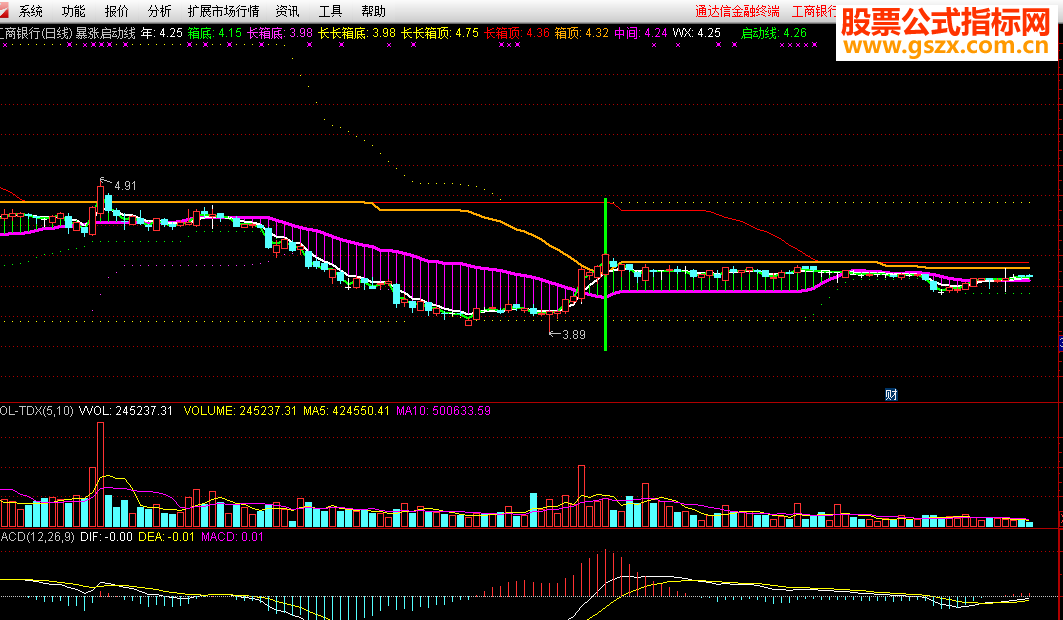
Task: Open the 报价 menu
Action: point(116,11)
